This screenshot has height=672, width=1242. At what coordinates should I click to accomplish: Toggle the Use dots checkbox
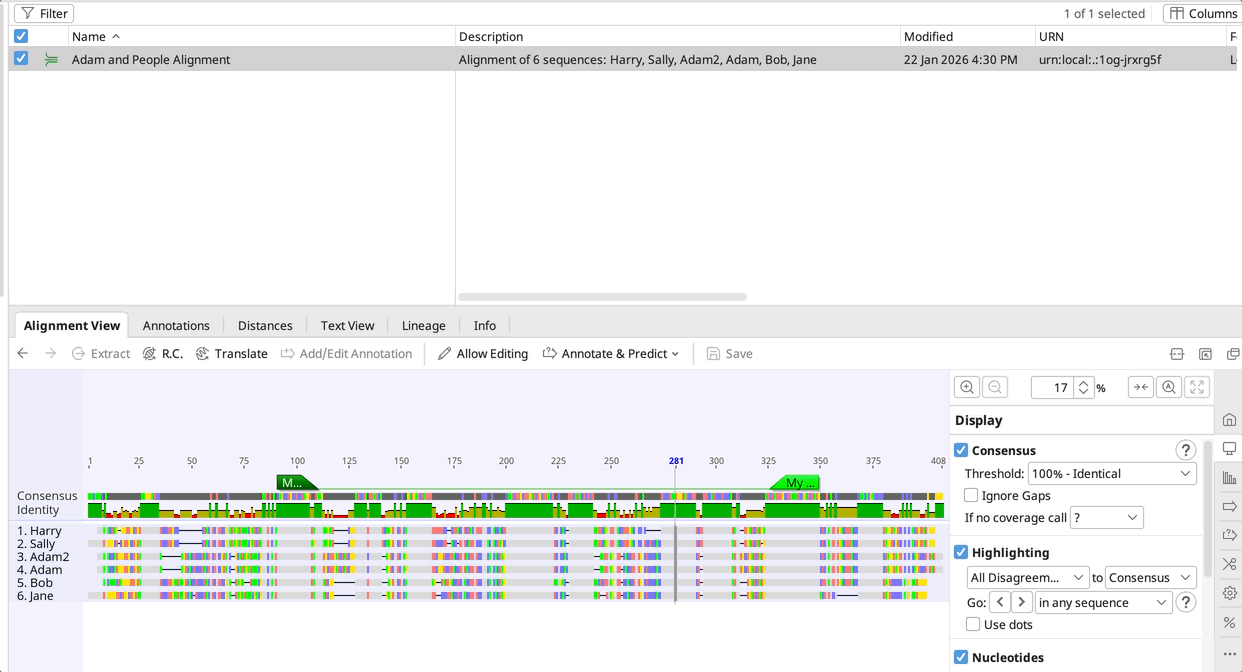973,625
